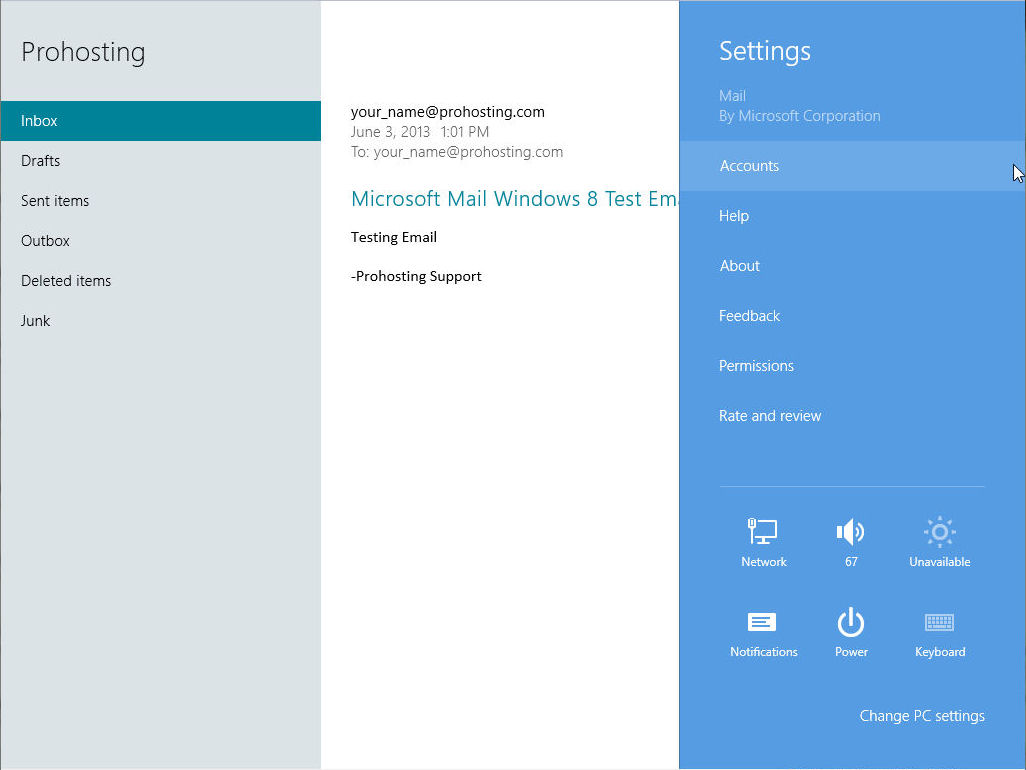Screen dimensions: 1026x770
Task: Click the 'Testing Email' body text
Action: (x=394, y=237)
